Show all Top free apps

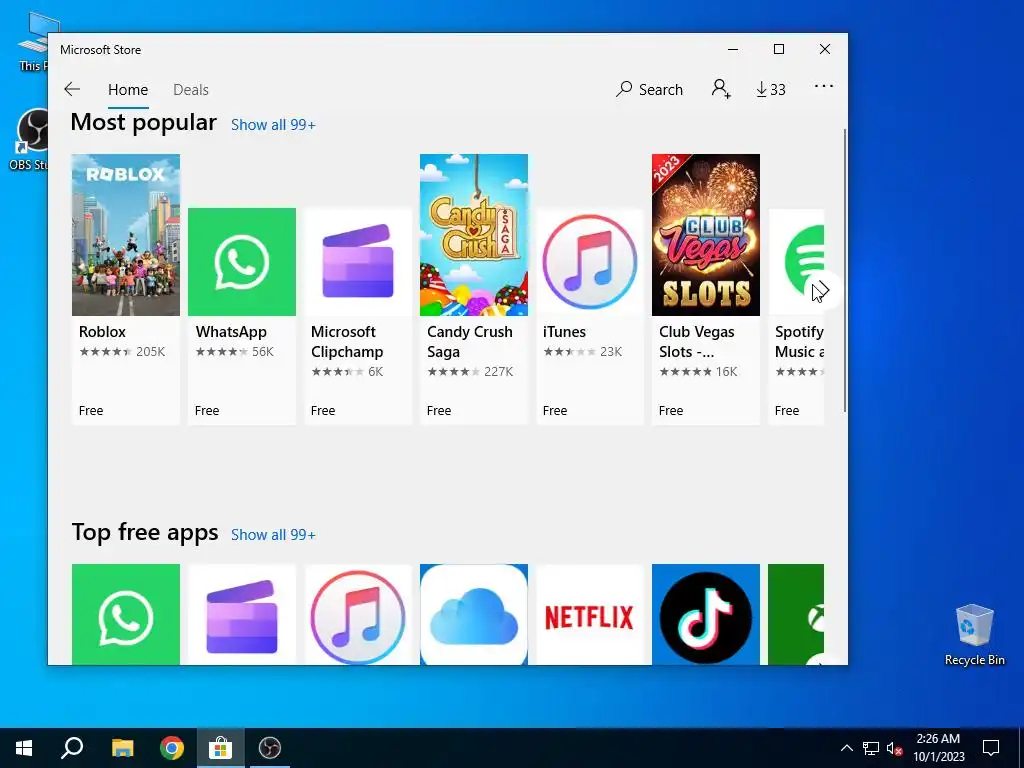(273, 535)
